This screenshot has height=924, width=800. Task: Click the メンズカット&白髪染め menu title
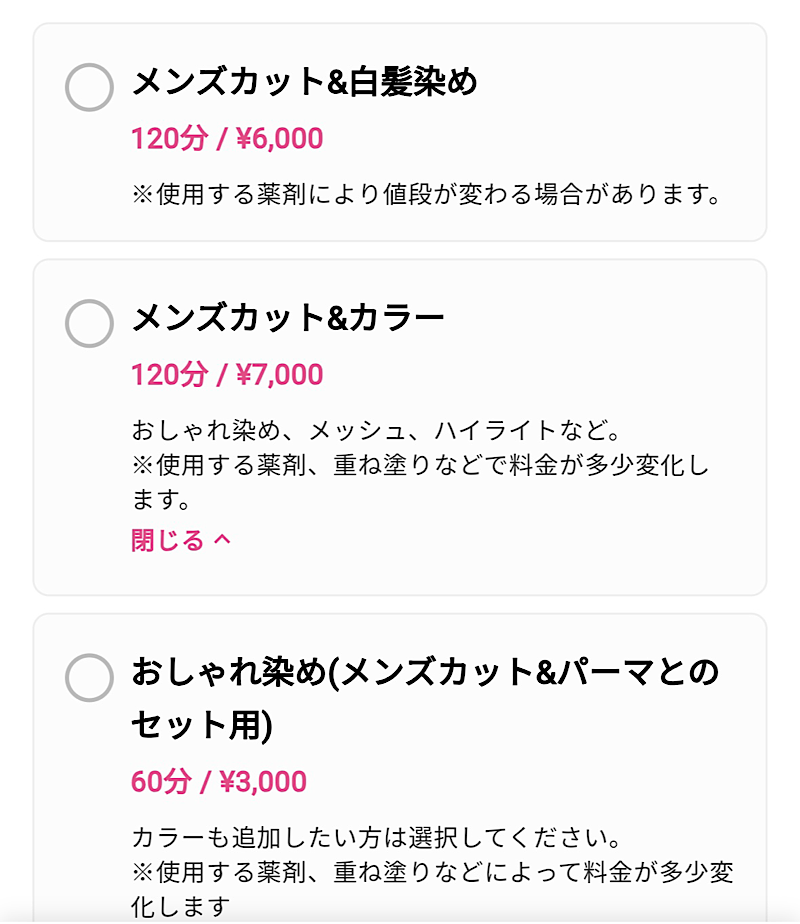(305, 82)
